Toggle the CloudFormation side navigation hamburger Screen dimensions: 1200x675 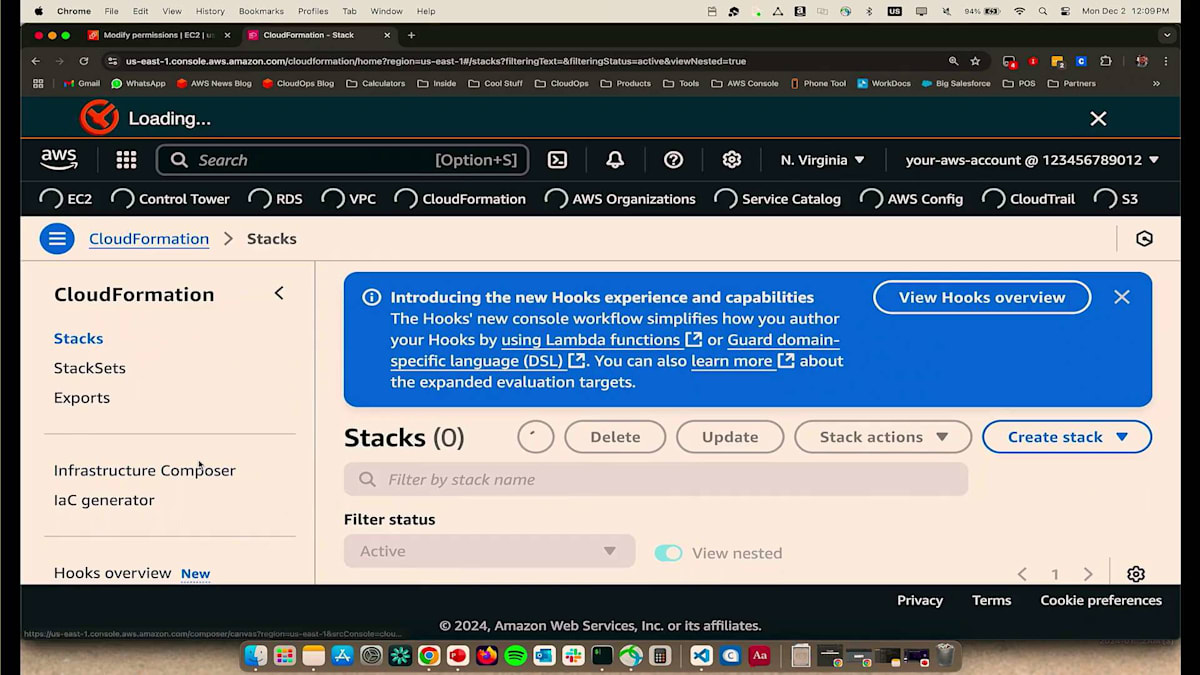[57, 239]
